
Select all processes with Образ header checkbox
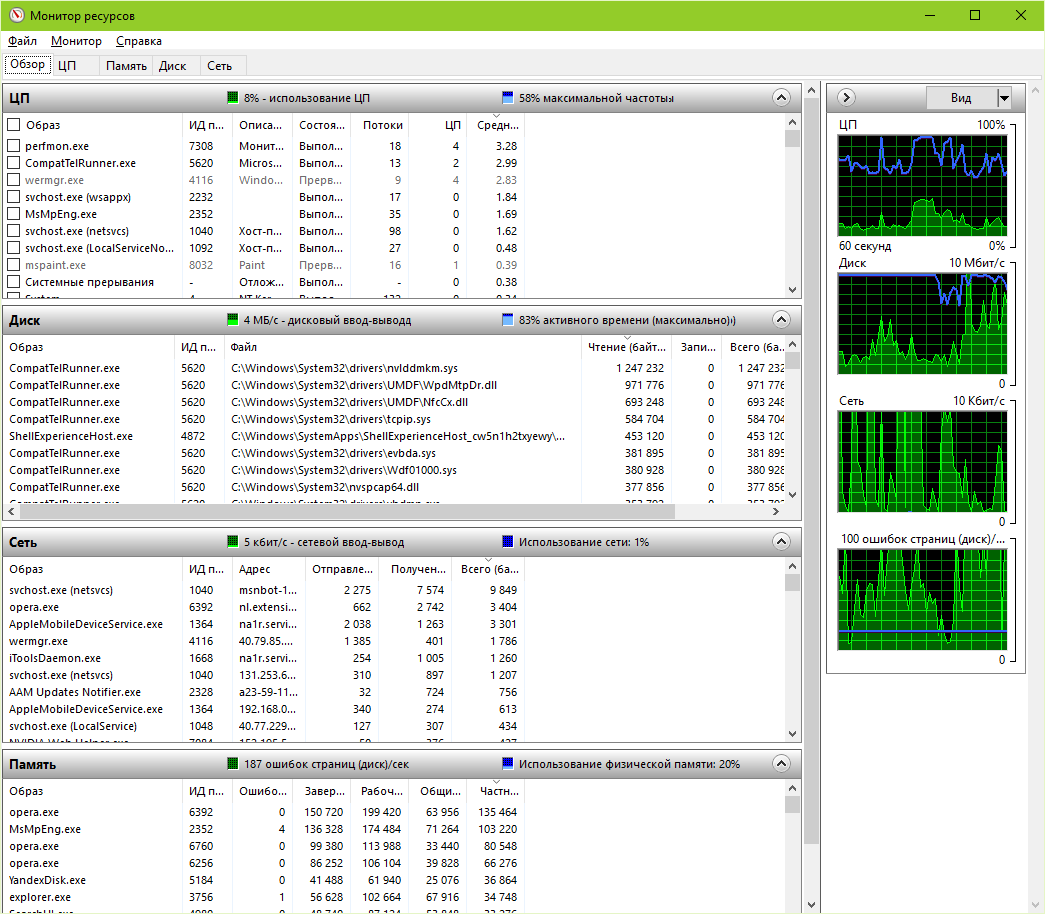pos(14,125)
